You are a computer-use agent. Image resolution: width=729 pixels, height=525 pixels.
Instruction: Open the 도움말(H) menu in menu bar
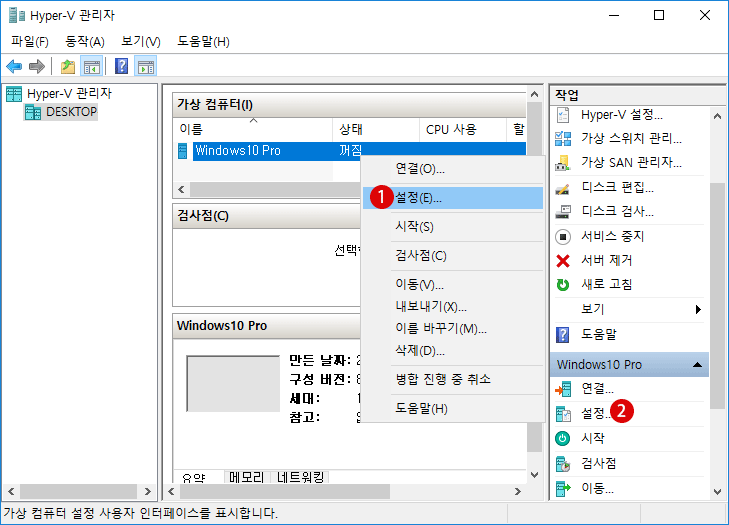point(203,42)
